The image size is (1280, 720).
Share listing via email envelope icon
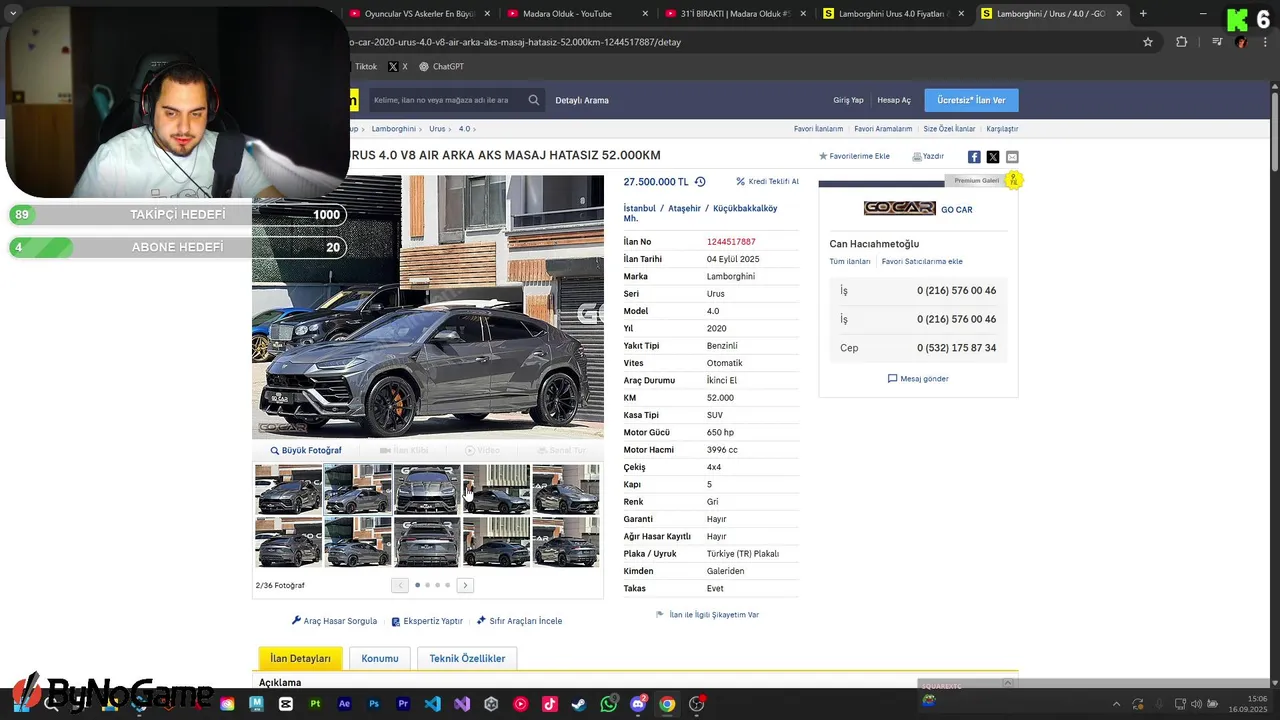point(1012,157)
